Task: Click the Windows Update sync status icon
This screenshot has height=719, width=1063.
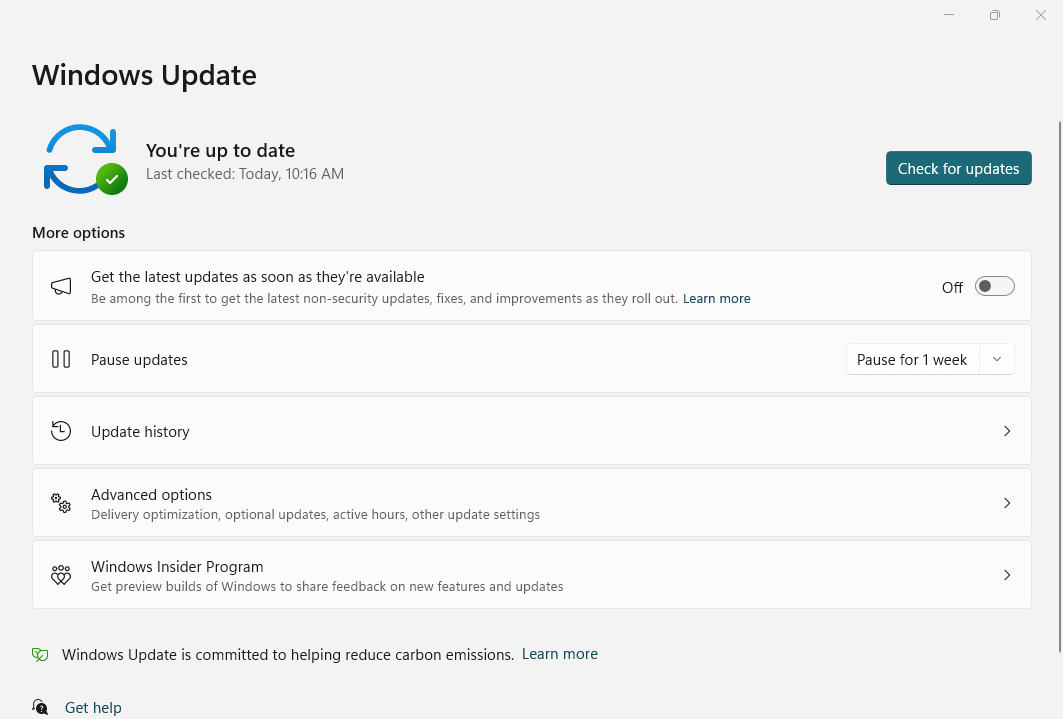Action: (85, 160)
